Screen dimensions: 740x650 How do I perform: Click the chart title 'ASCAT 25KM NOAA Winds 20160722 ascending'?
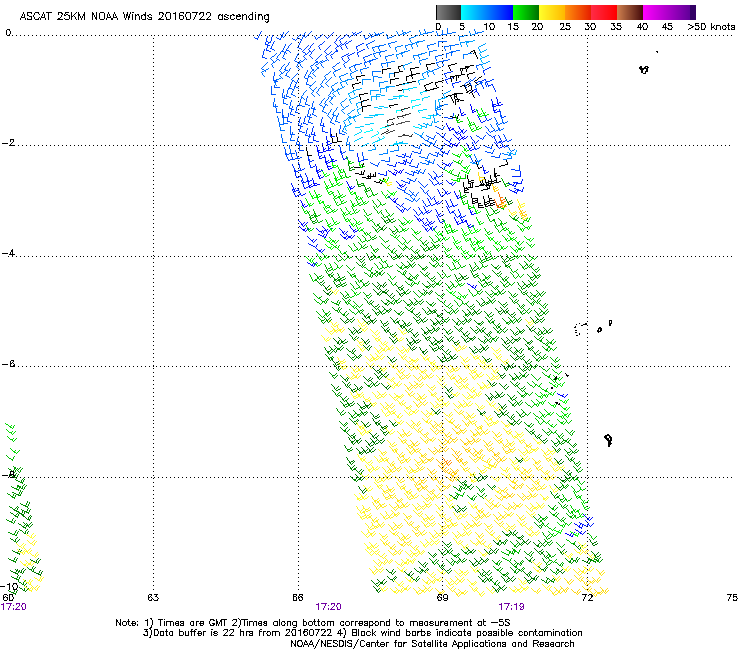point(144,17)
